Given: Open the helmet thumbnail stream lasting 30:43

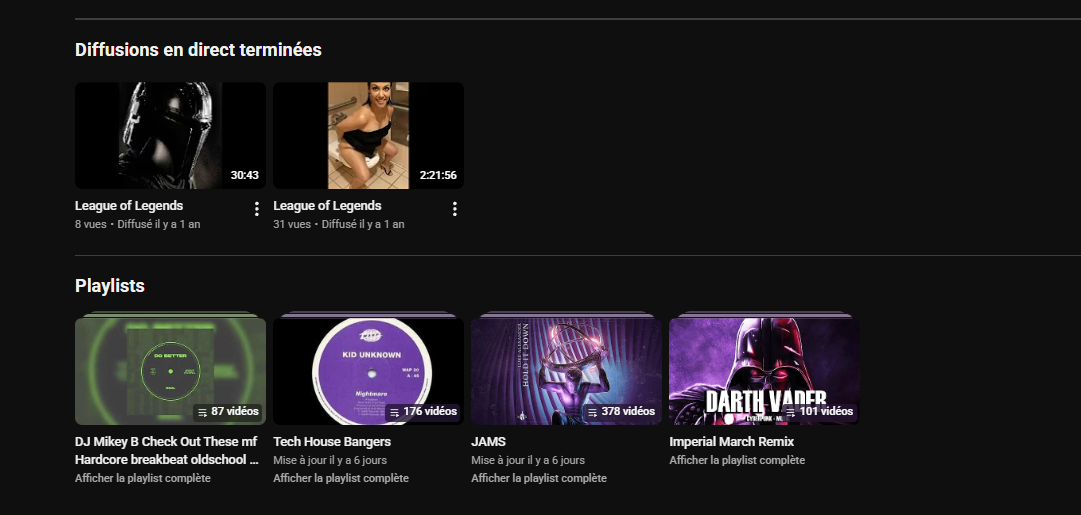Looking at the screenshot, I should [x=170, y=135].
